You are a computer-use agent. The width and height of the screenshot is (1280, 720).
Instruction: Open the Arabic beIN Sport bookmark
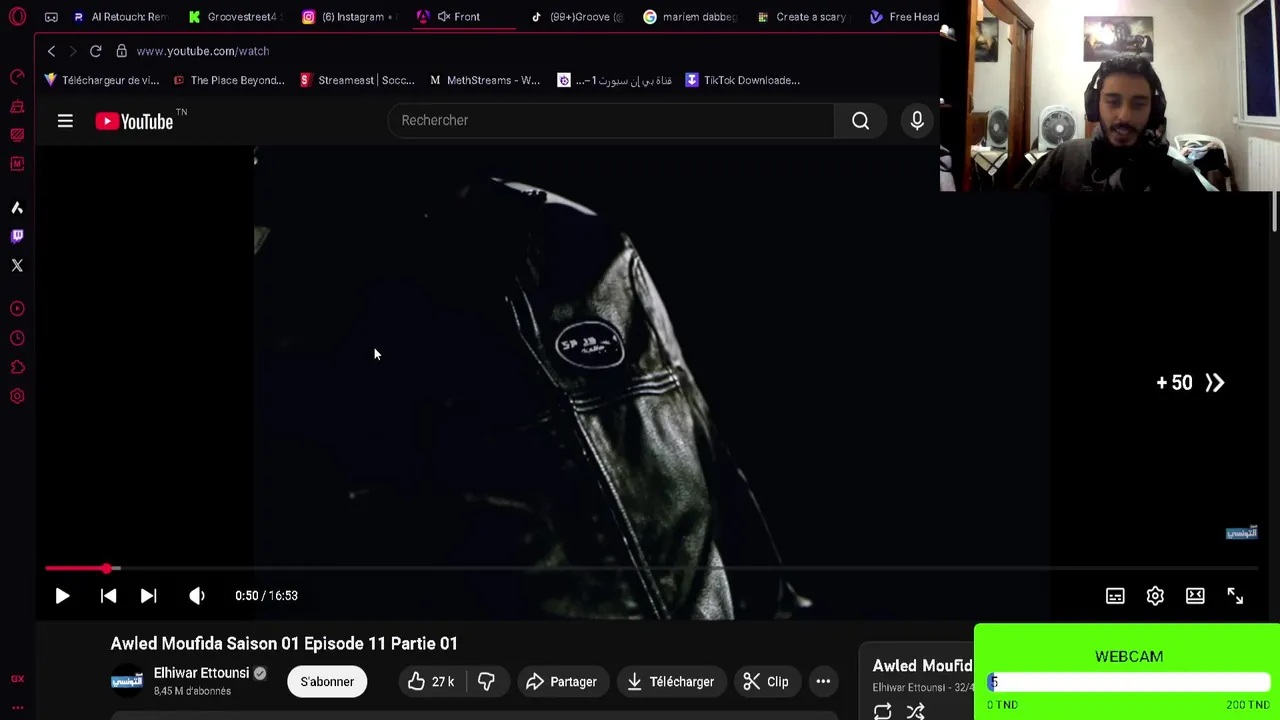tap(614, 80)
